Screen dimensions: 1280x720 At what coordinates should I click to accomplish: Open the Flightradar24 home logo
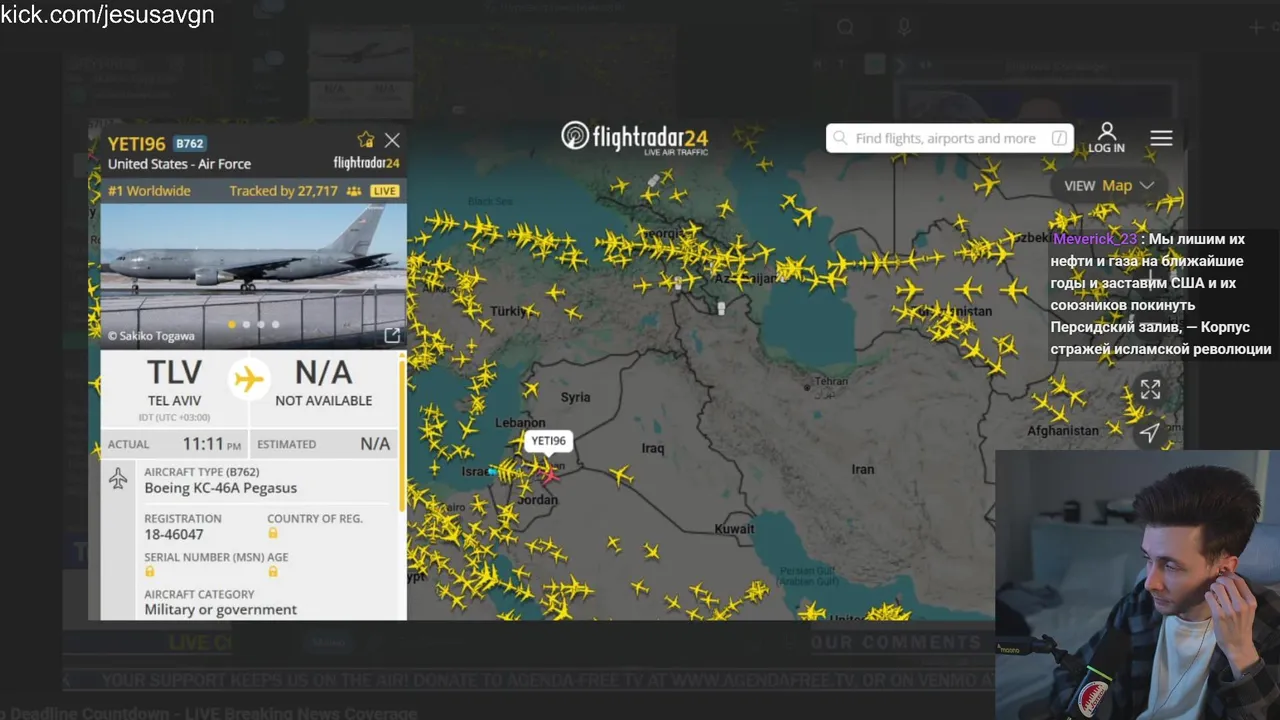point(635,138)
